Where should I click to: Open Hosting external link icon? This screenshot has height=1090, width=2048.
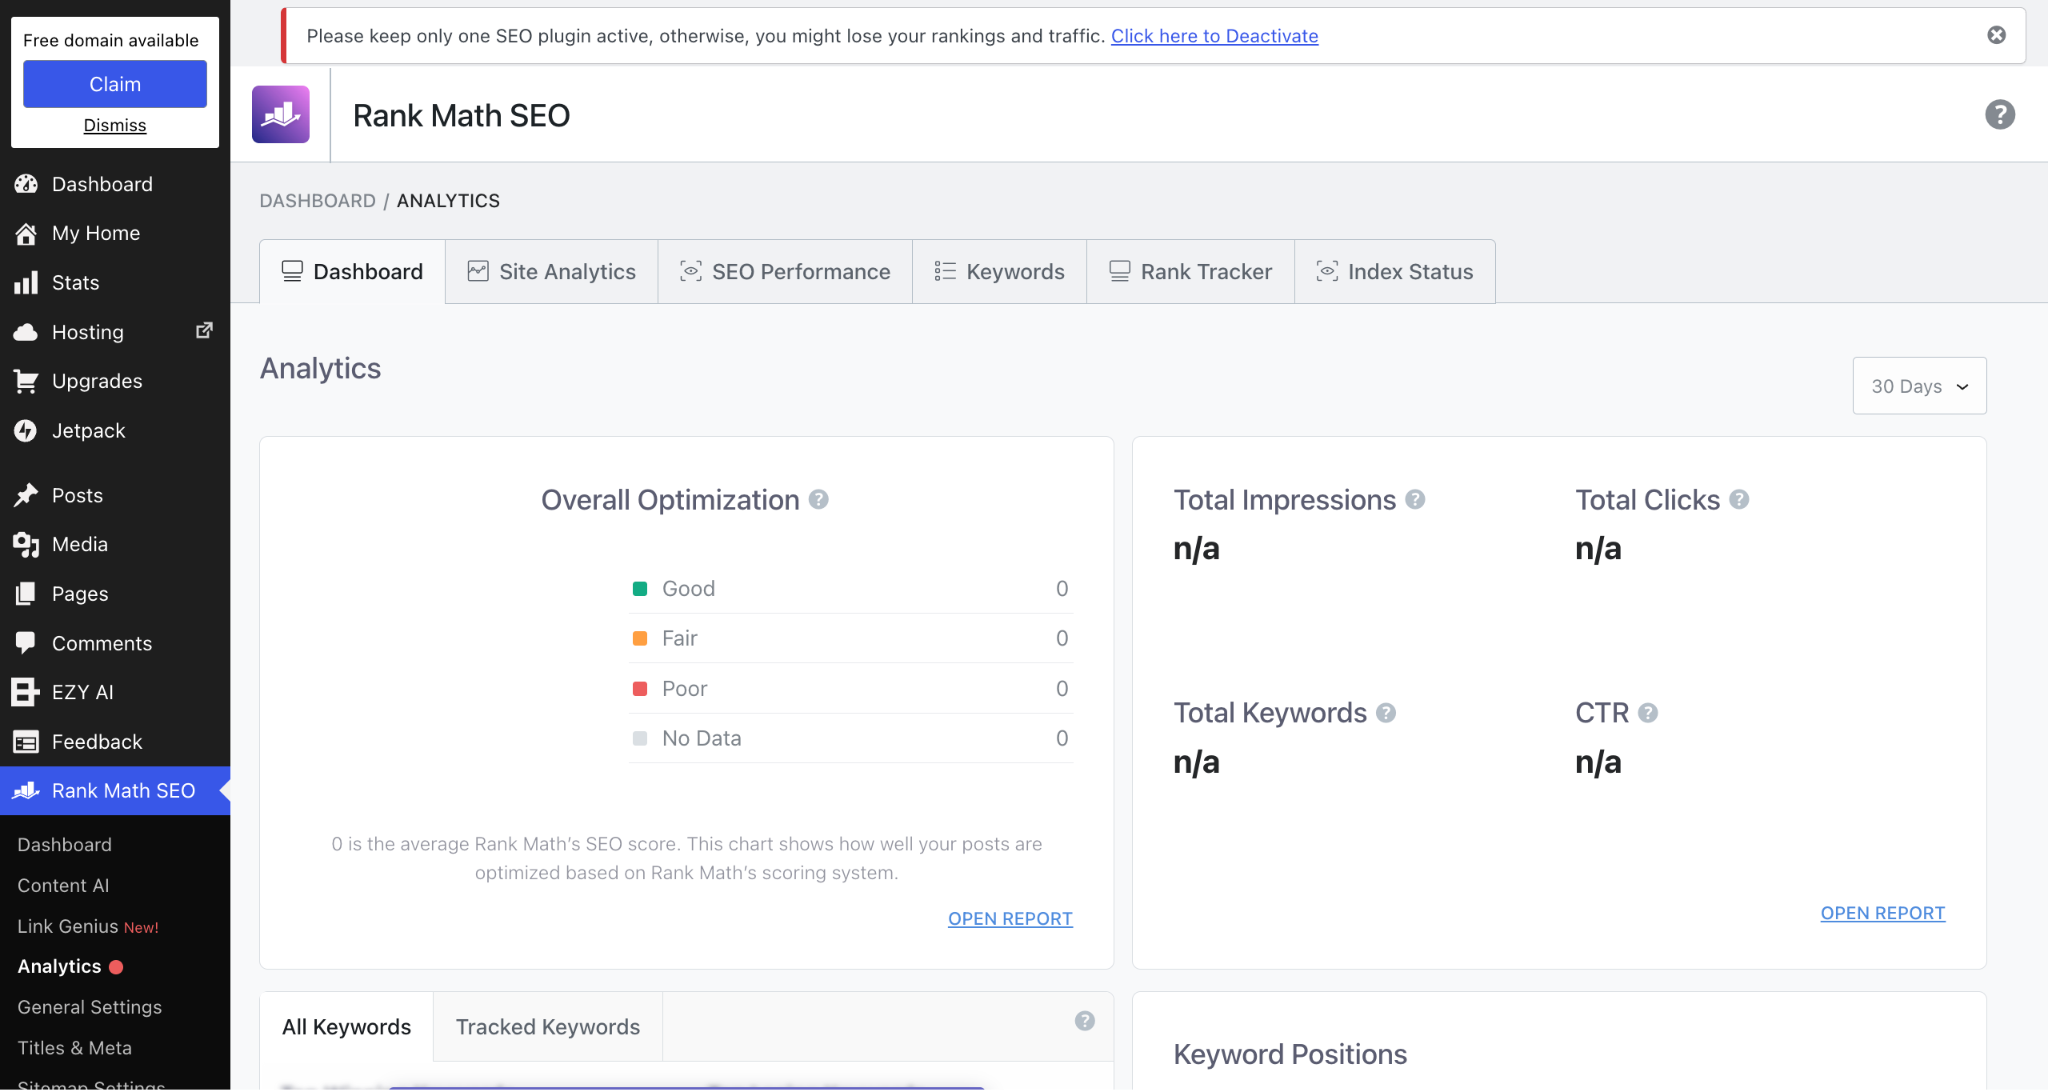[204, 330]
